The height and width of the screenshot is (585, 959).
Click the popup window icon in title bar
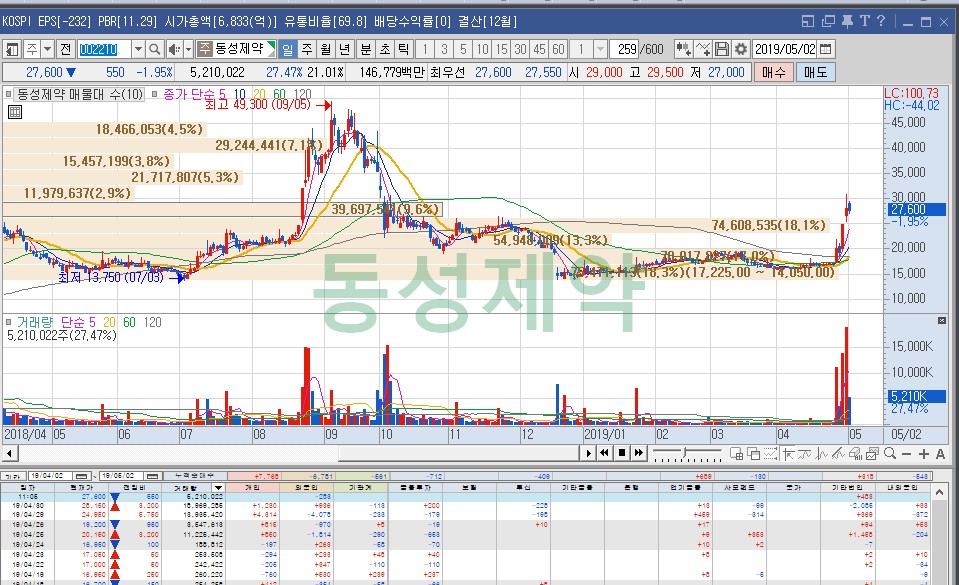(808, 21)
